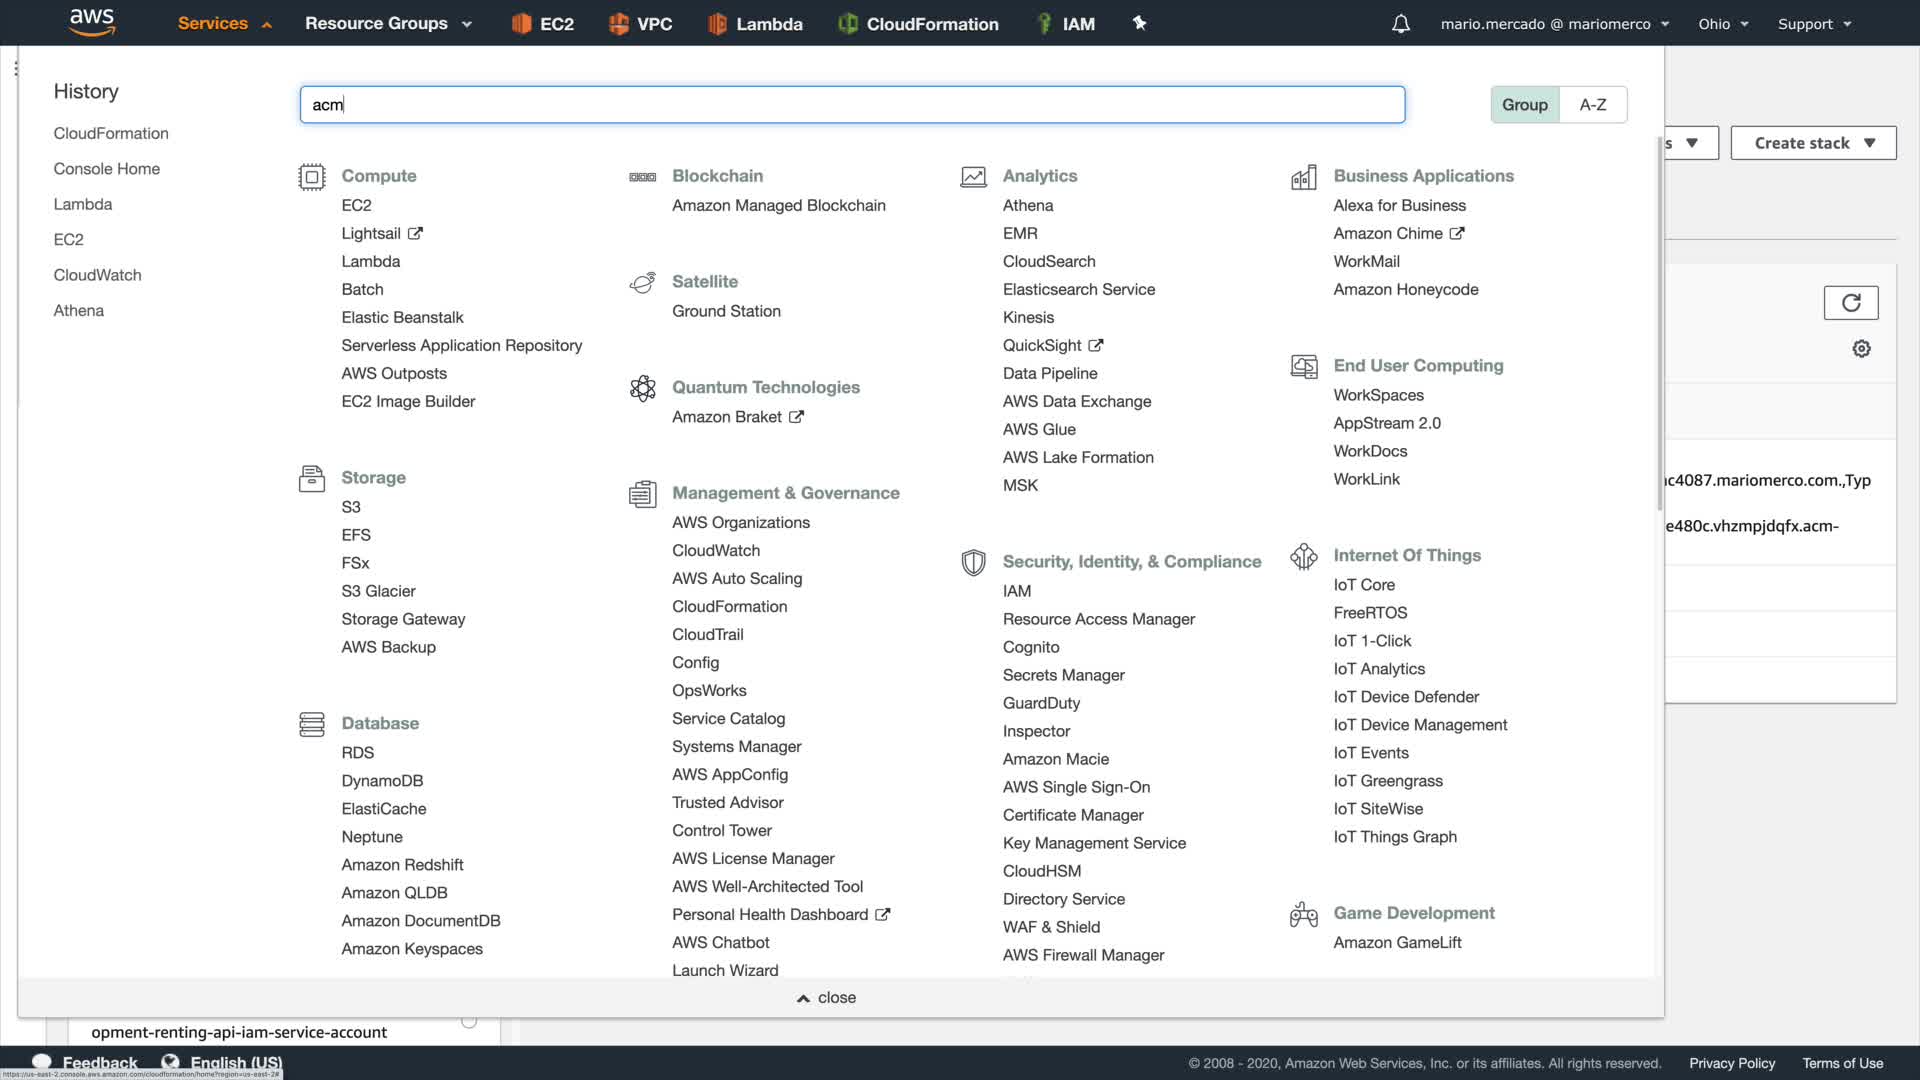Open the Create stack dropdown arrow
This screenshot has width=1920, height=1080.
click(x=1870, y=143)
